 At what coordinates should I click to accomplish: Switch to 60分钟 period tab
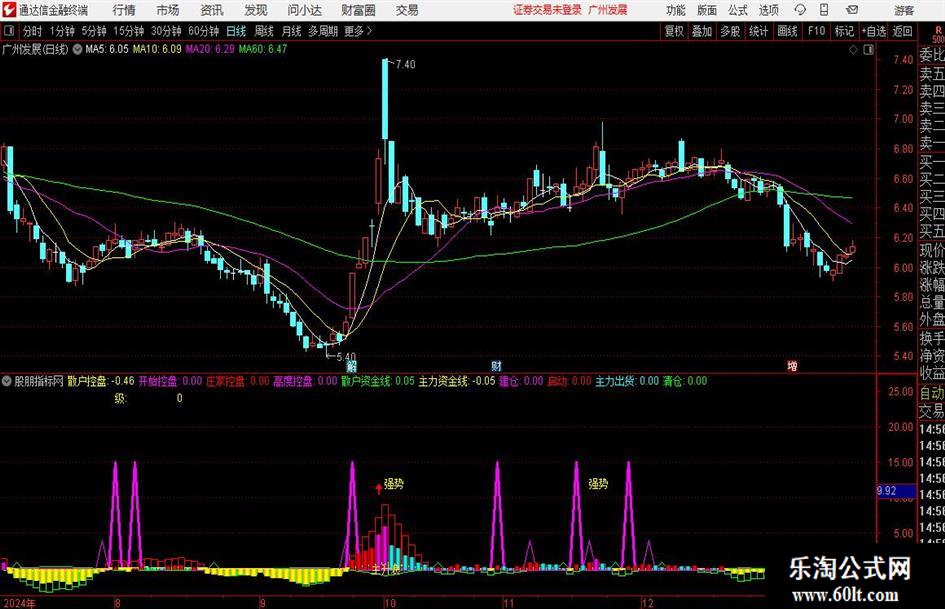(x=203, y=31)
